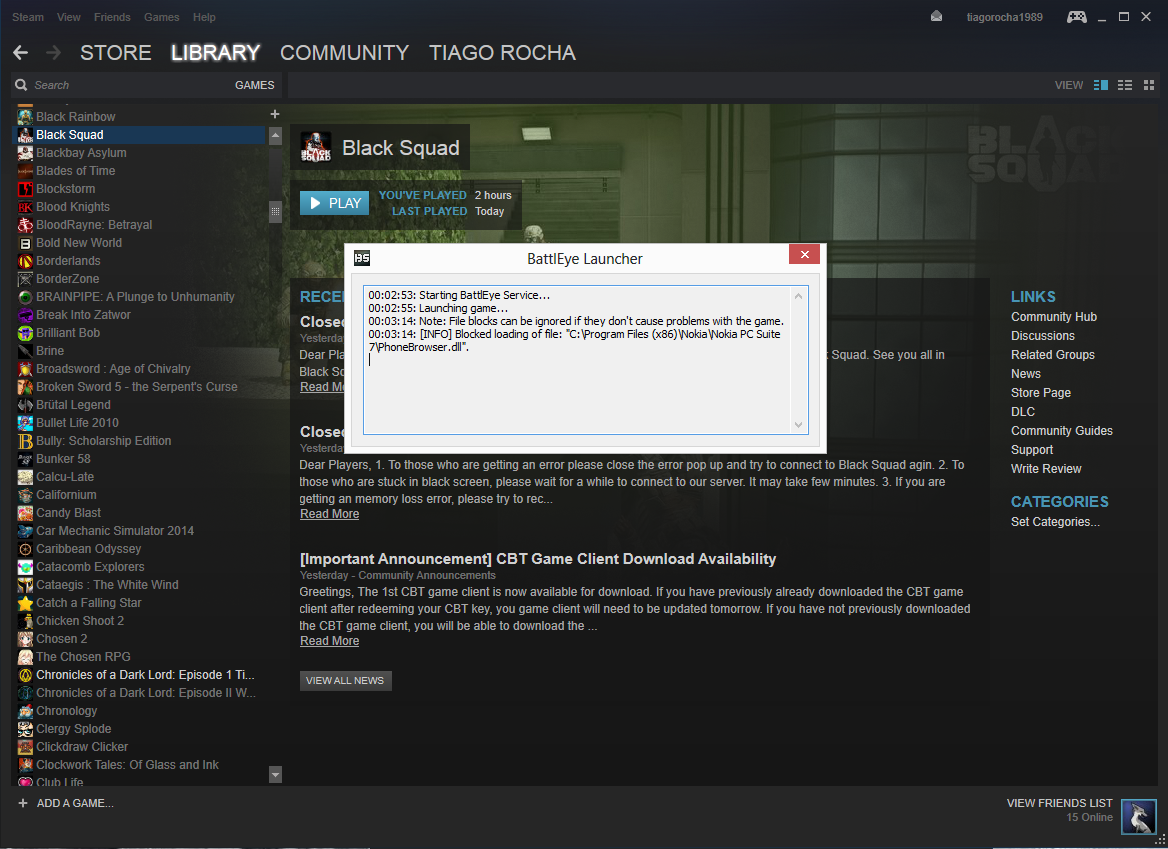The height and width of the screenshot is (849, 1168).
Task: Switch to detail view layout
Action: [1101, 85]
